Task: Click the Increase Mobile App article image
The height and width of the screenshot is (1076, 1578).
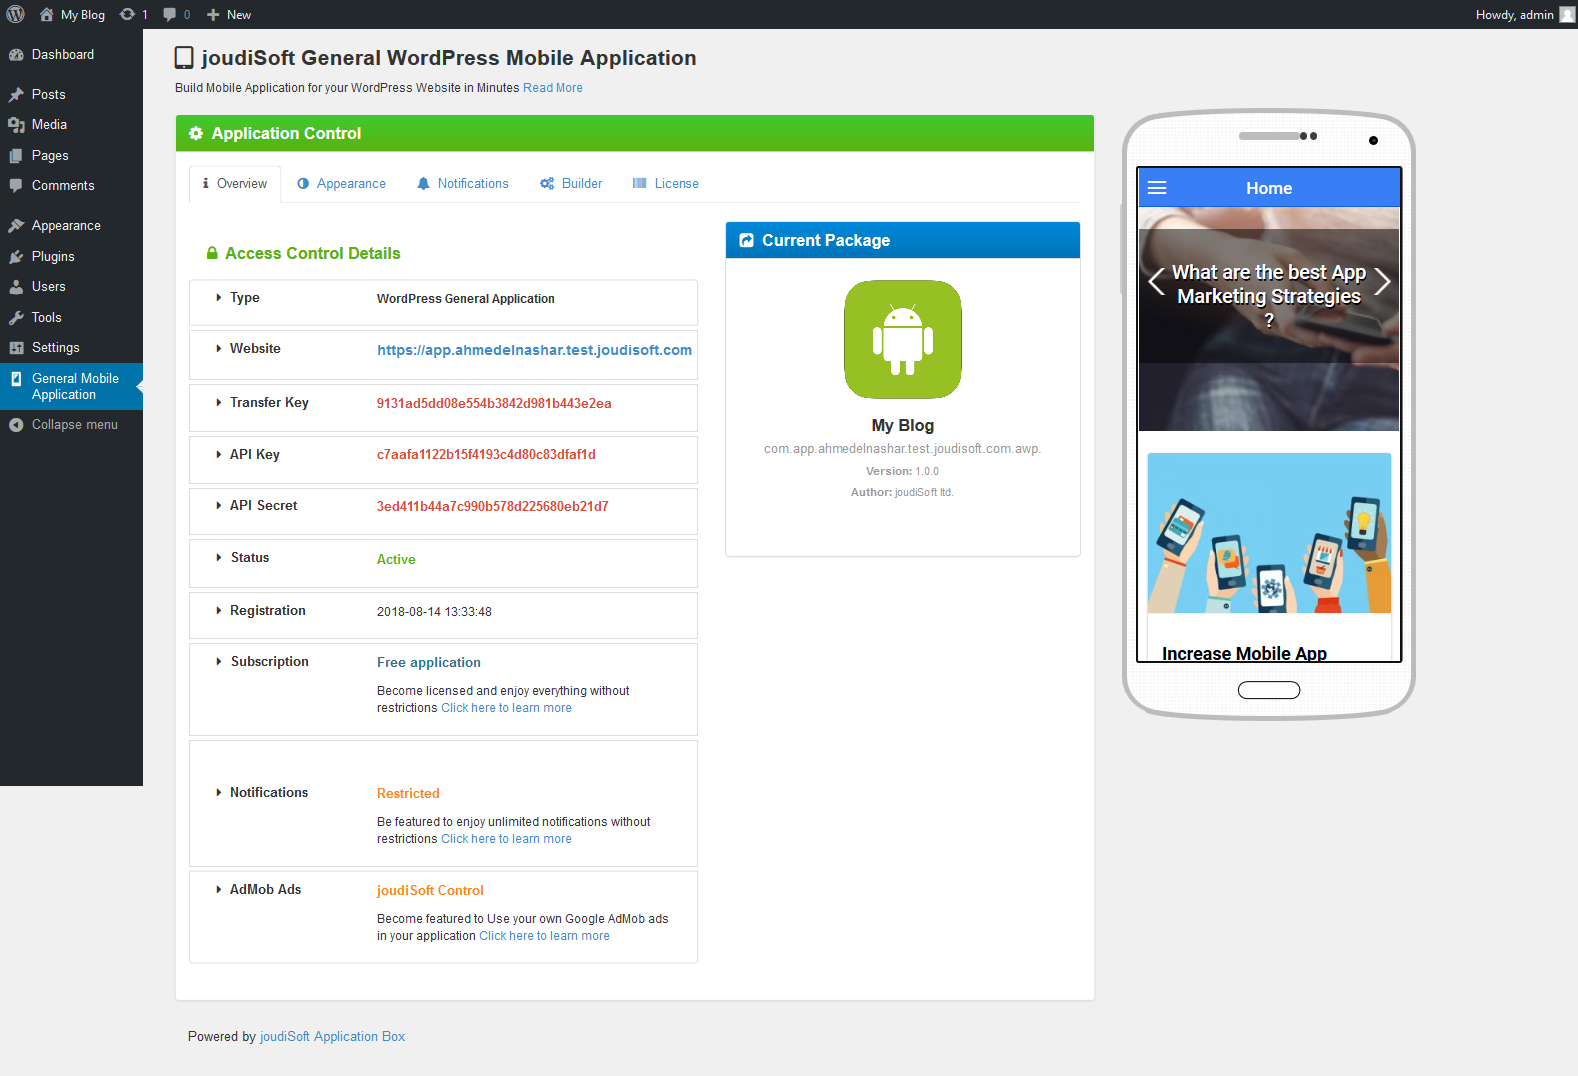Action: coord(1269,533)
